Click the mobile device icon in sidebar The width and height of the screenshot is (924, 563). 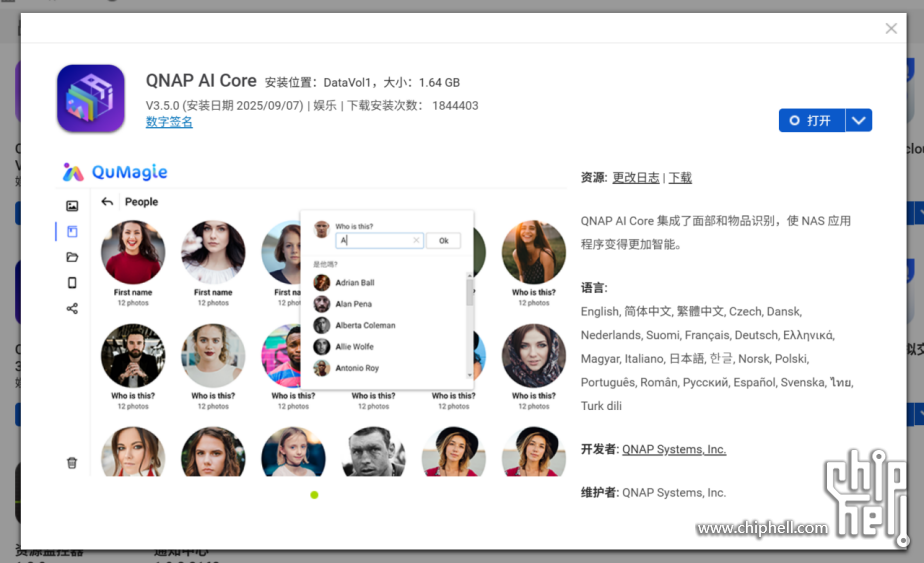[x=72, y=283]
